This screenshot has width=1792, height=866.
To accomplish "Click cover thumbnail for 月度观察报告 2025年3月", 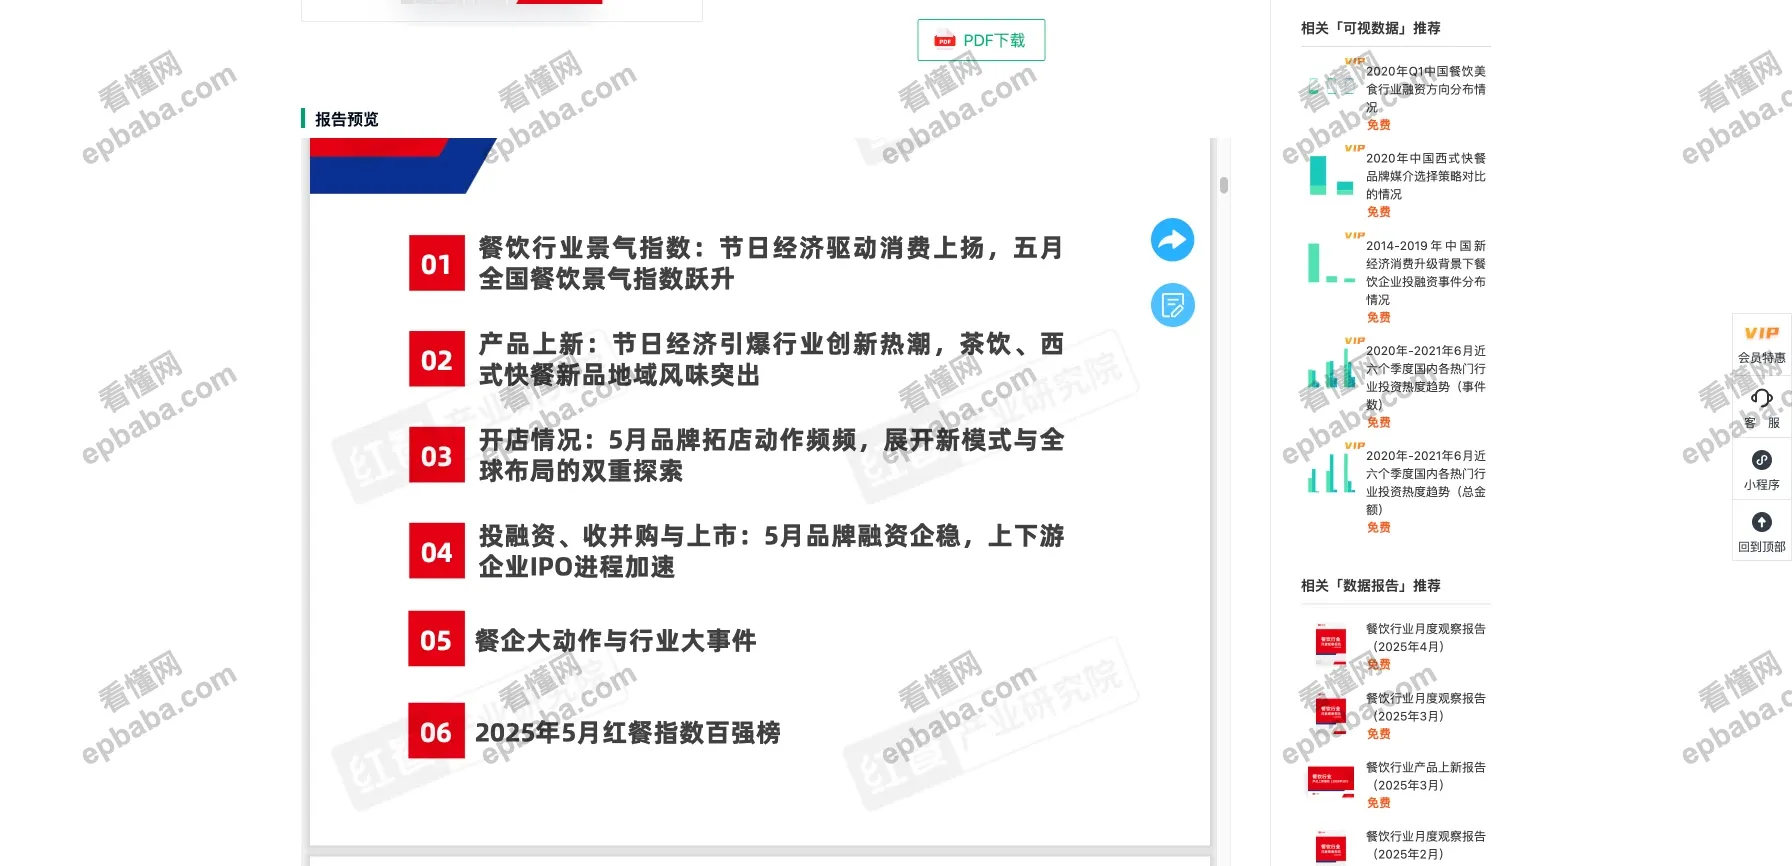I will pyautogui.click(x=1331, y=713).
